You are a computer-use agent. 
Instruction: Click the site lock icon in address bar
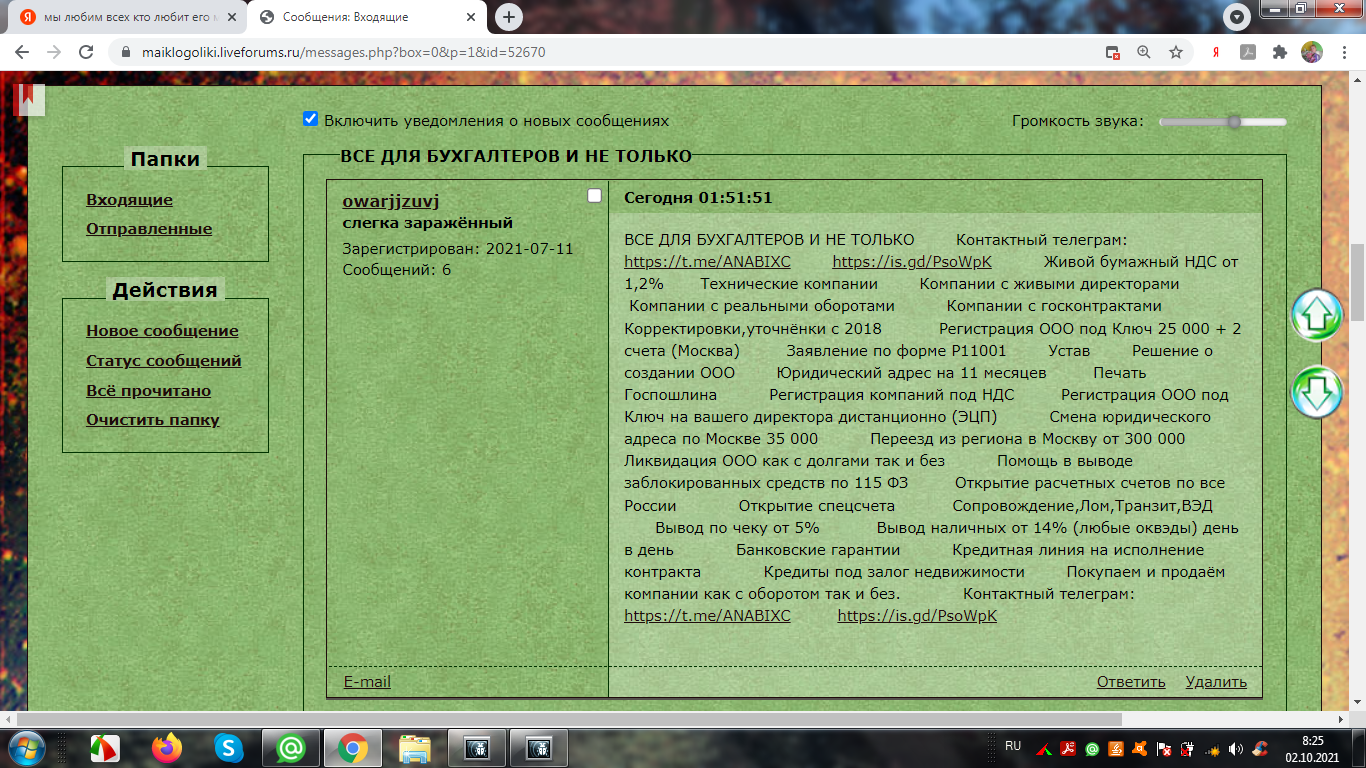click(x=125, y=52)
